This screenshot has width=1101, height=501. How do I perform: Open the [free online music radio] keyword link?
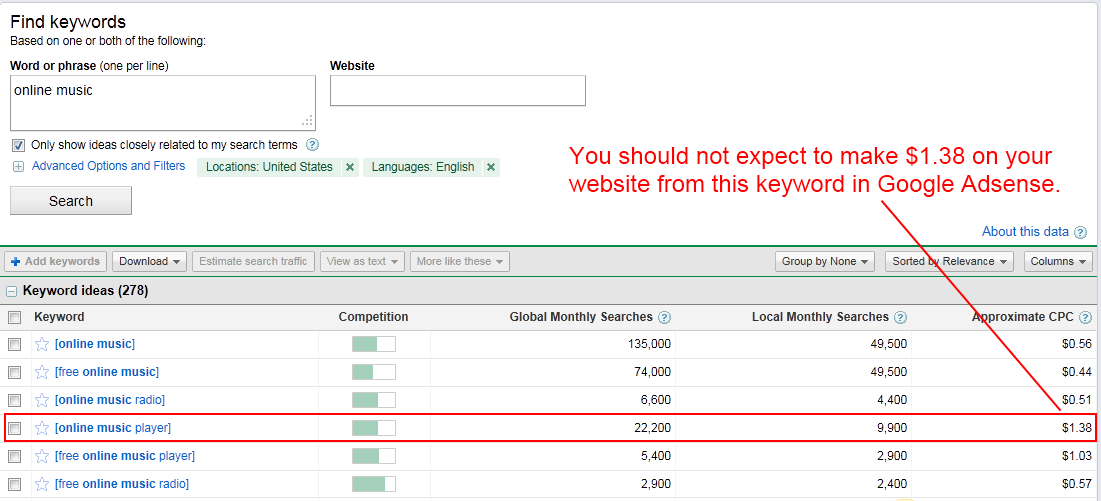122,484
